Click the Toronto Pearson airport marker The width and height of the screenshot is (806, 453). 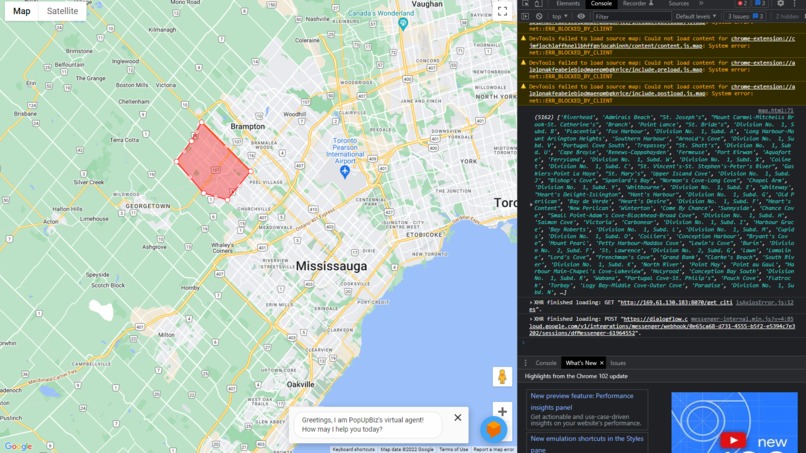click(345, 172)
